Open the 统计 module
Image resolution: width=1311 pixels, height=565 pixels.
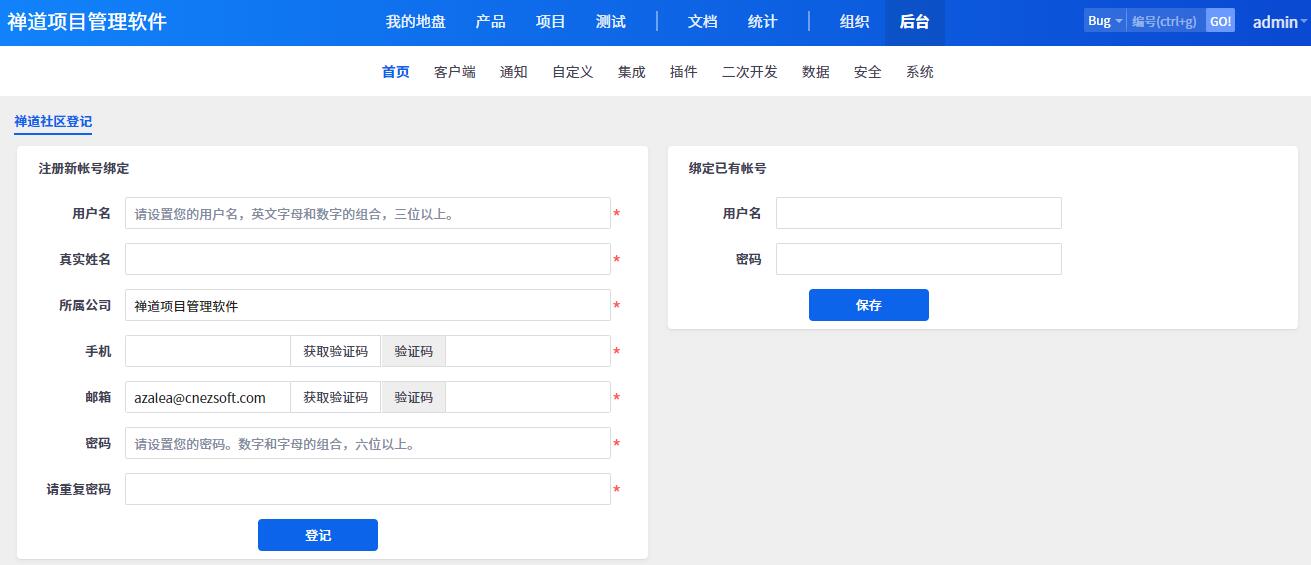[762, 22]
